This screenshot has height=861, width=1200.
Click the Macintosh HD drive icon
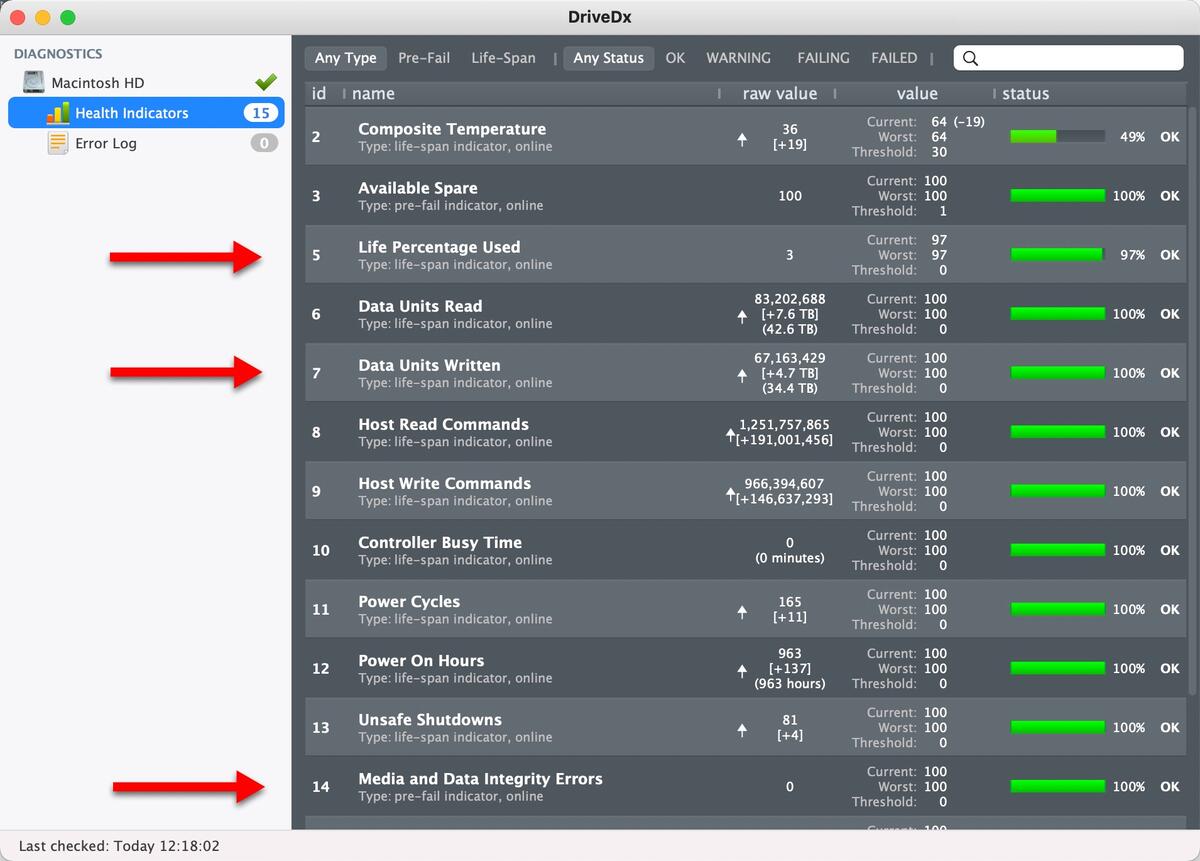coord(35,83)
